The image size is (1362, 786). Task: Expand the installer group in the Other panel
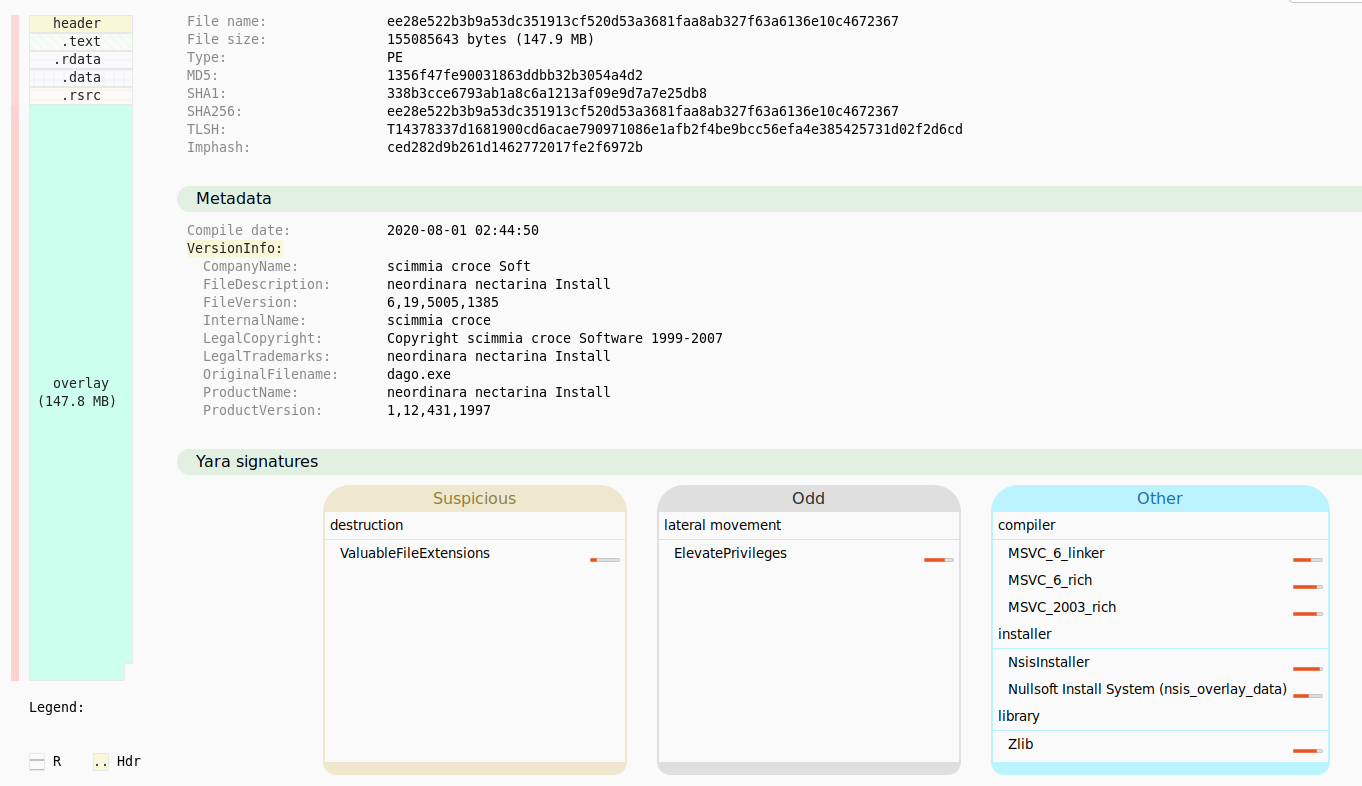coord(1024,634)
